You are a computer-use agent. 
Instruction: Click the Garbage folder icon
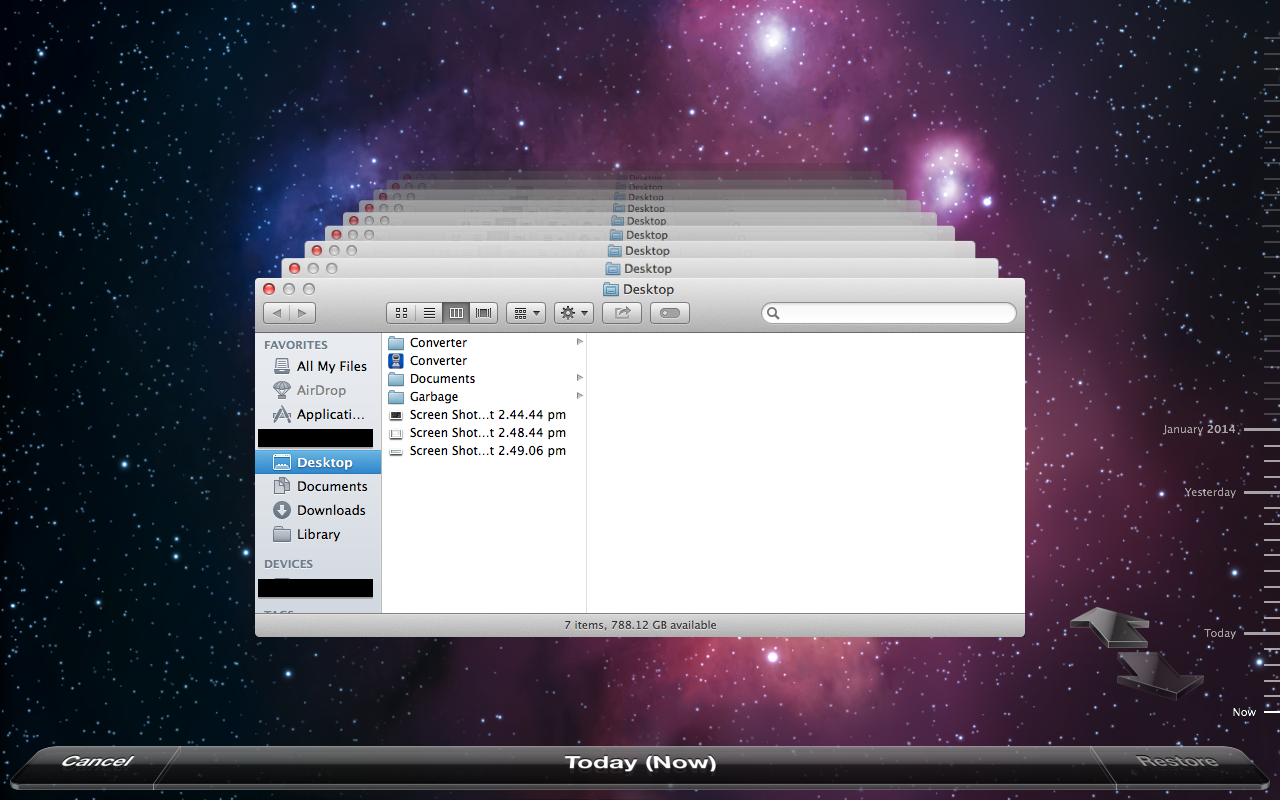[x=396, y=396]
